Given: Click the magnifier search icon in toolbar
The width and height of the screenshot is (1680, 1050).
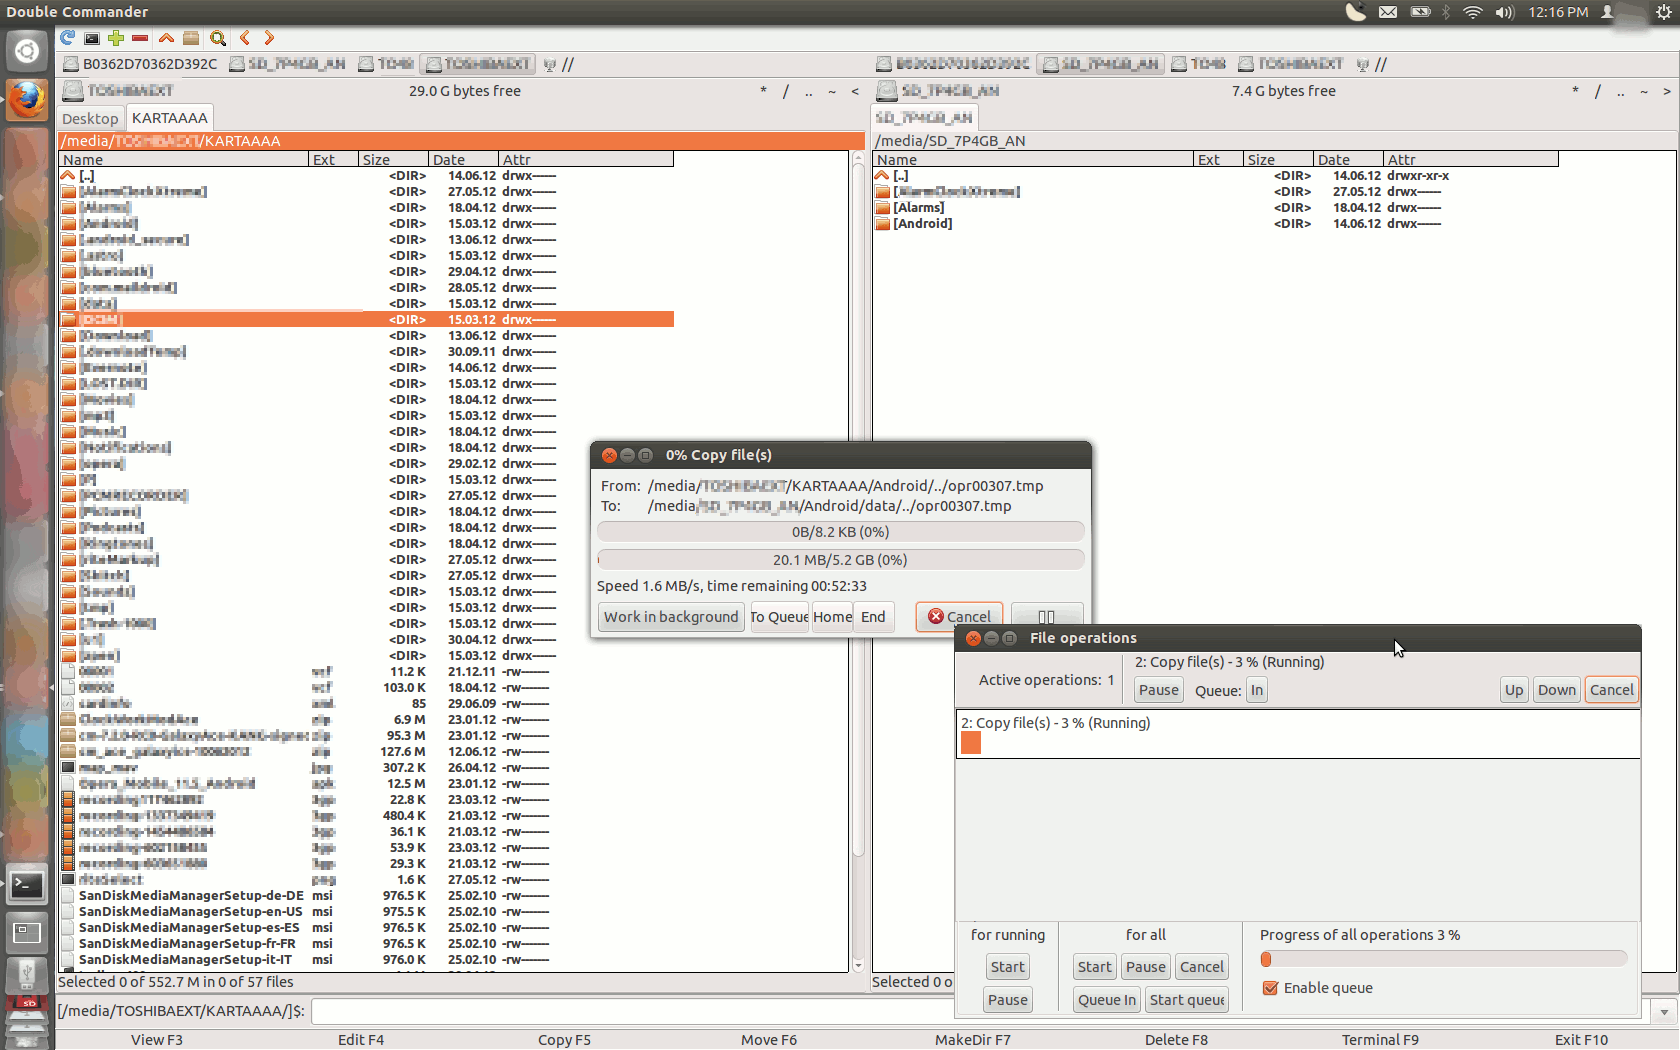Looking at the screenshot, I should 217,38.
